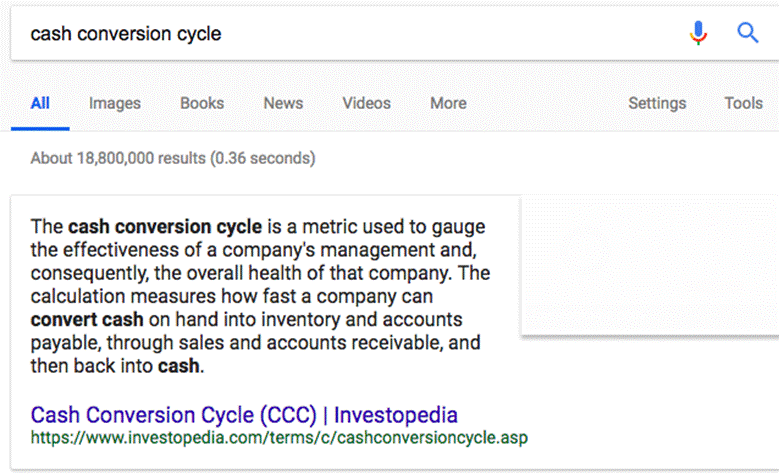Click the blank featured snippet image thumbnail
This screenshot has width=779, height=474.
pos(649,265)
